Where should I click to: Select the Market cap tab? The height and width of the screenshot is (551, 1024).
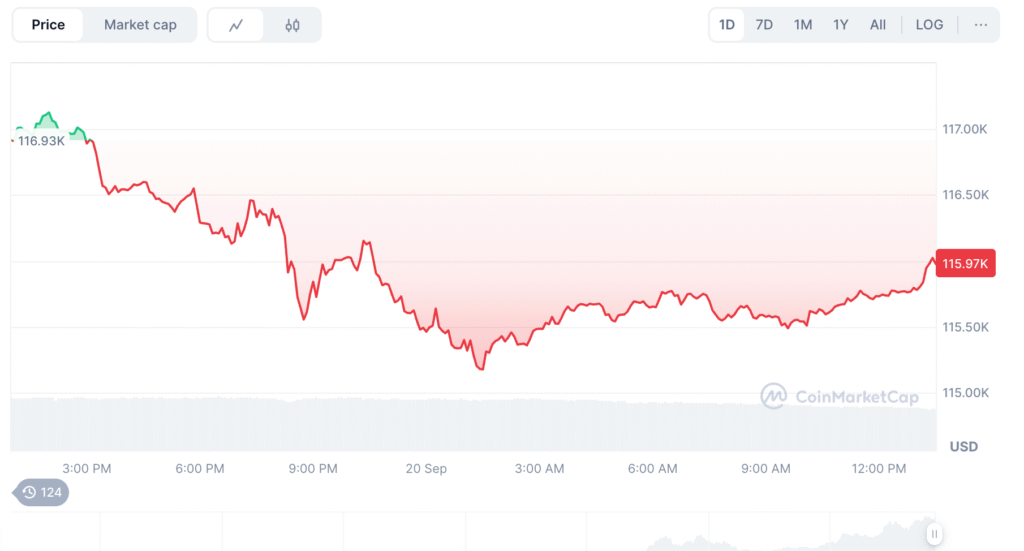(x=140, y=25)
